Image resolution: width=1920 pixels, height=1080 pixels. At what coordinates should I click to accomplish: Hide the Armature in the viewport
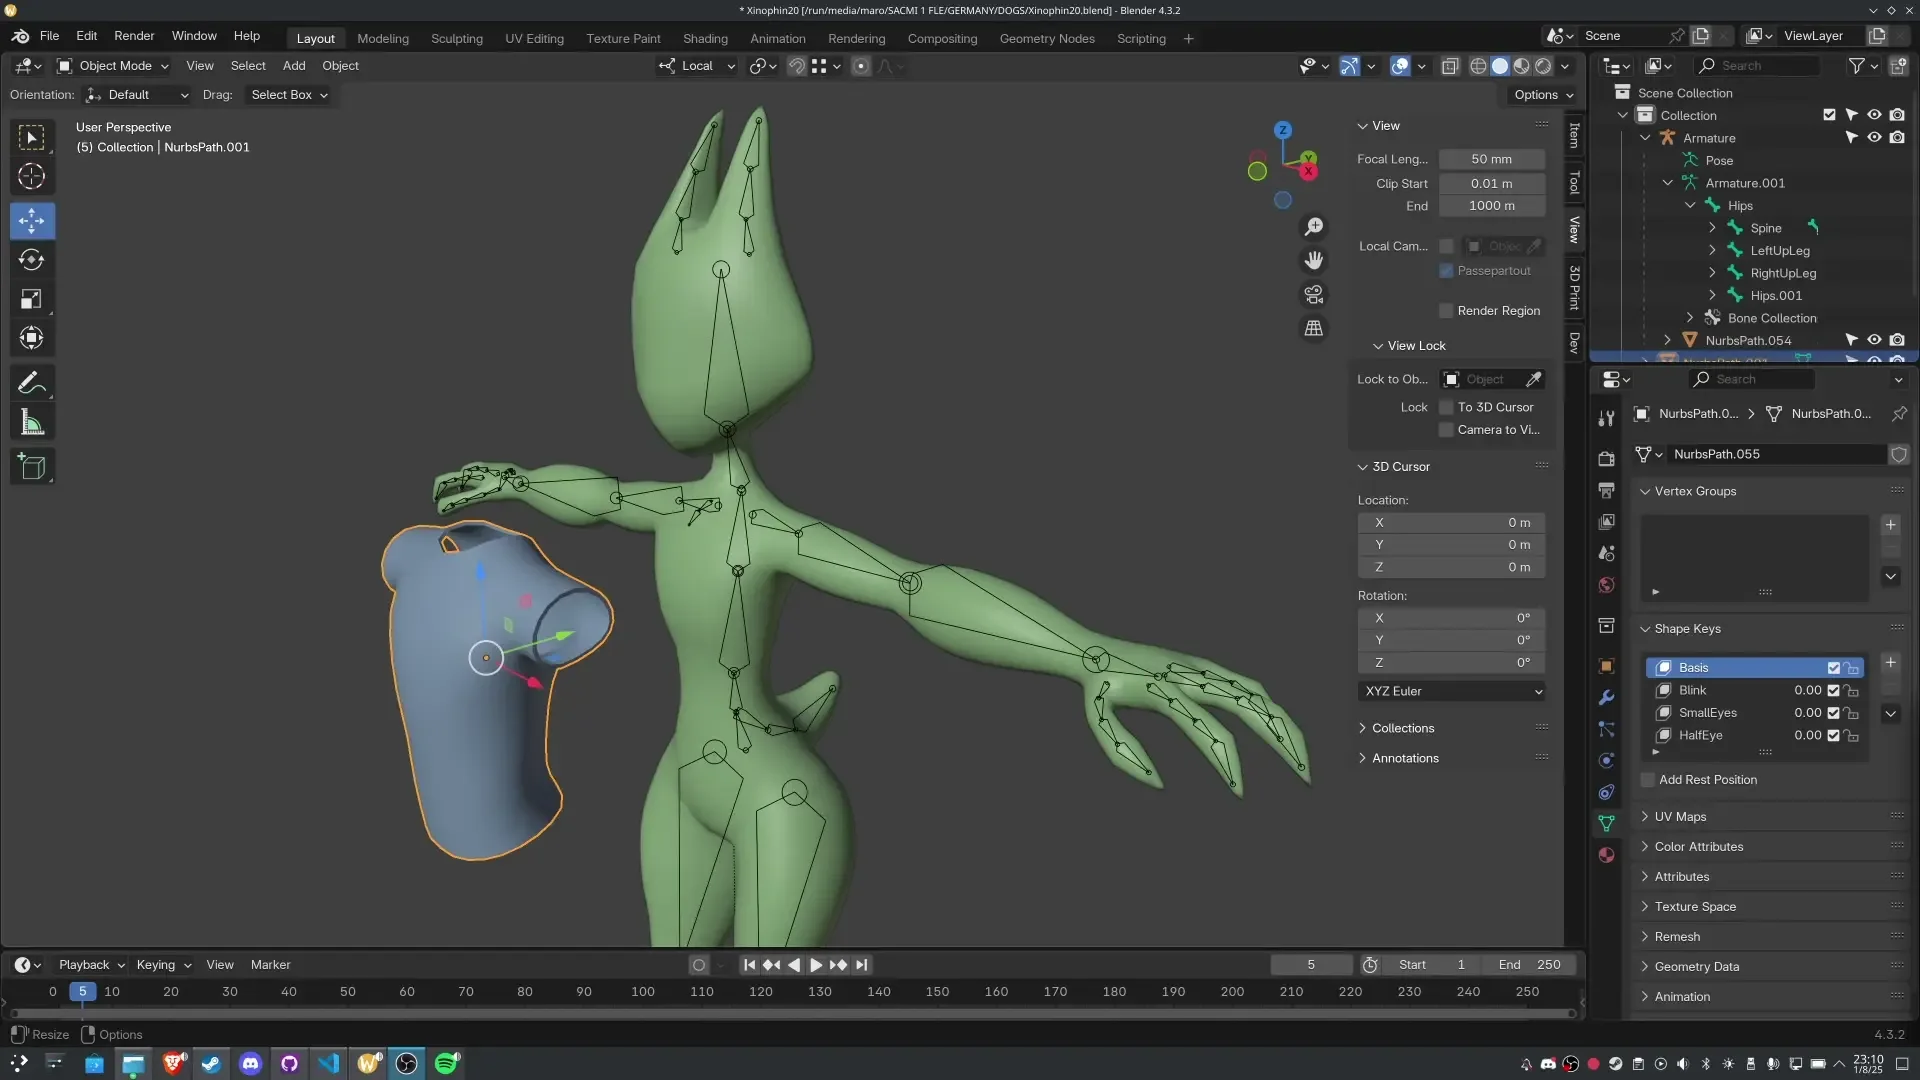[x=1874, y=137]
